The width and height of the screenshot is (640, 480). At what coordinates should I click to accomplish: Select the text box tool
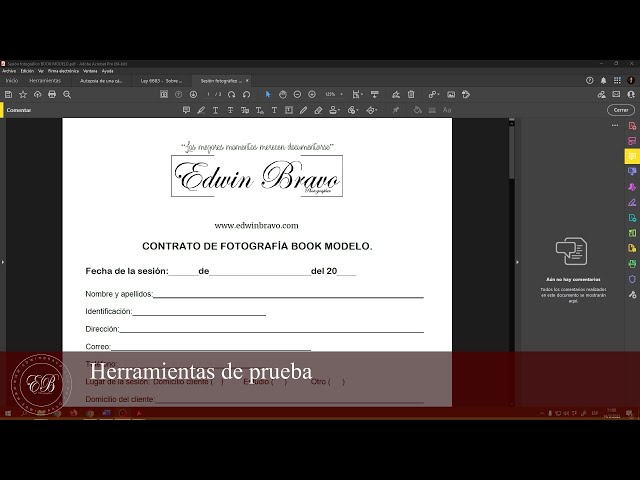(289, 110)
